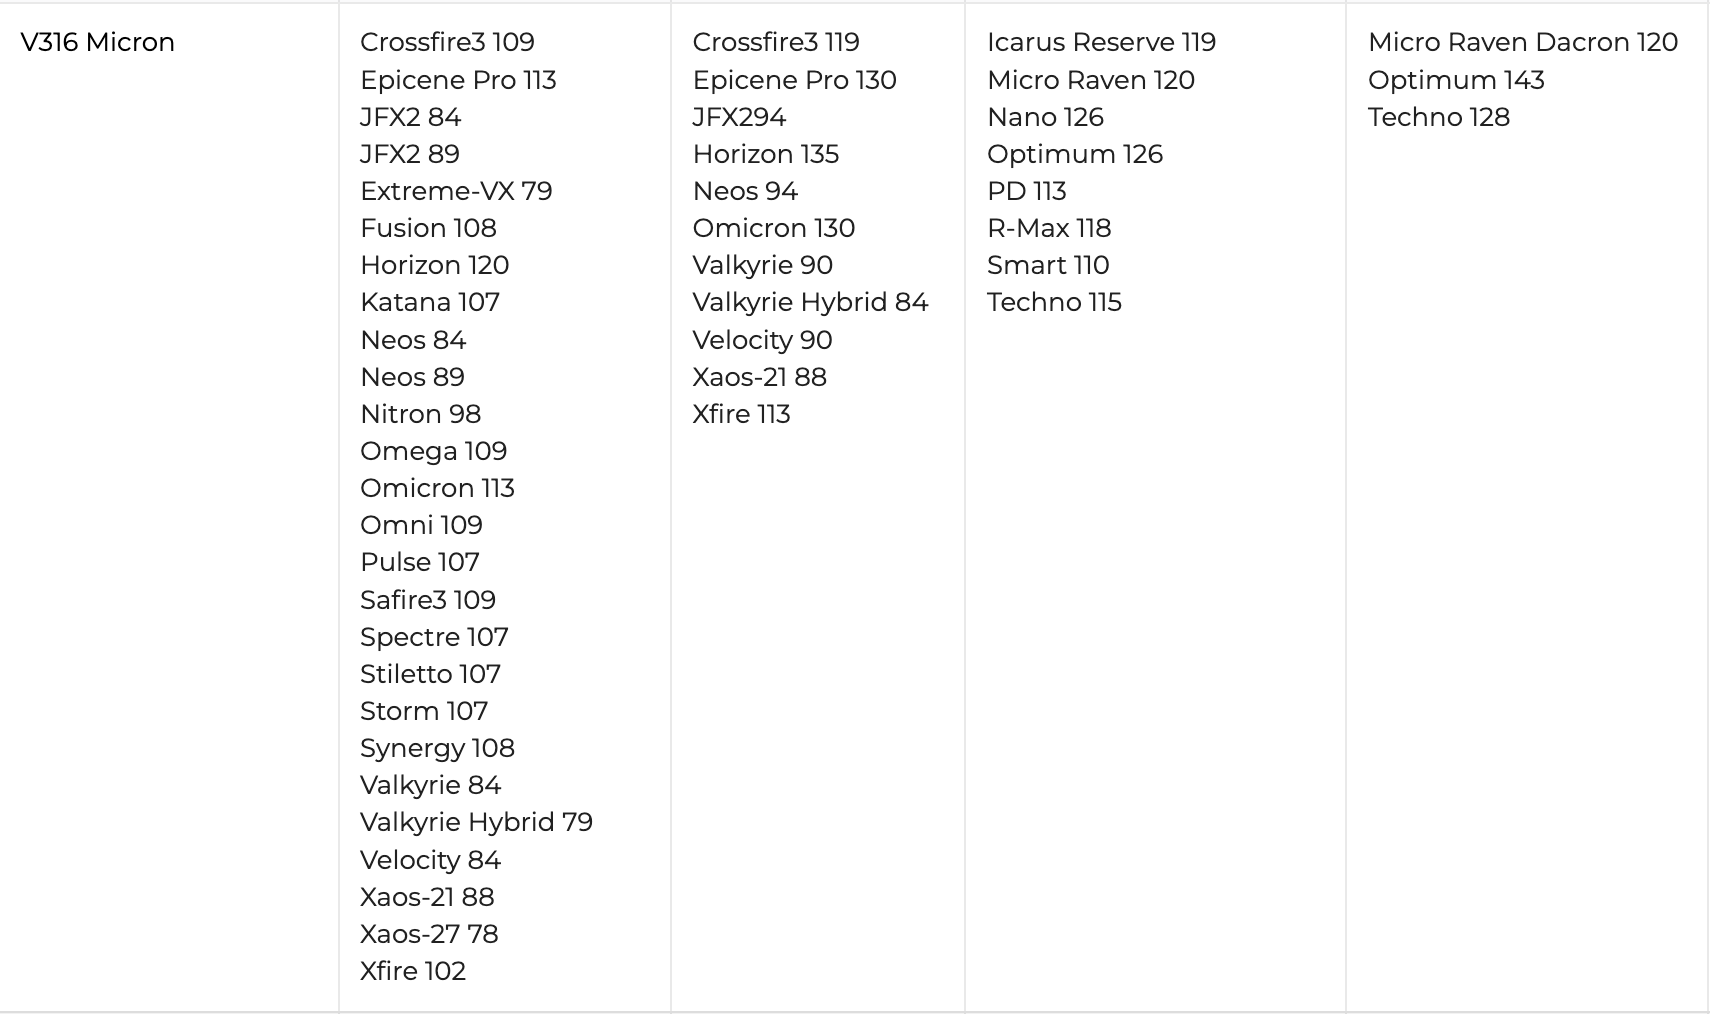Click R-Max 118 entry
The width and height of the screenshot is (1710, 1014).
(1049, 228)
